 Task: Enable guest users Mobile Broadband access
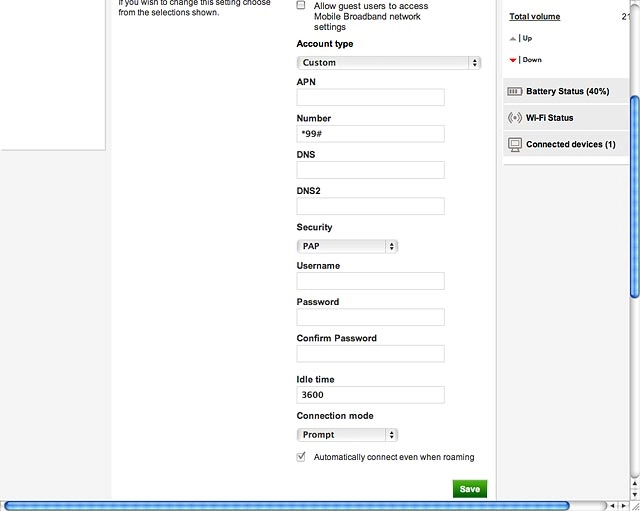pyautogui.click(x=301, y=5)
